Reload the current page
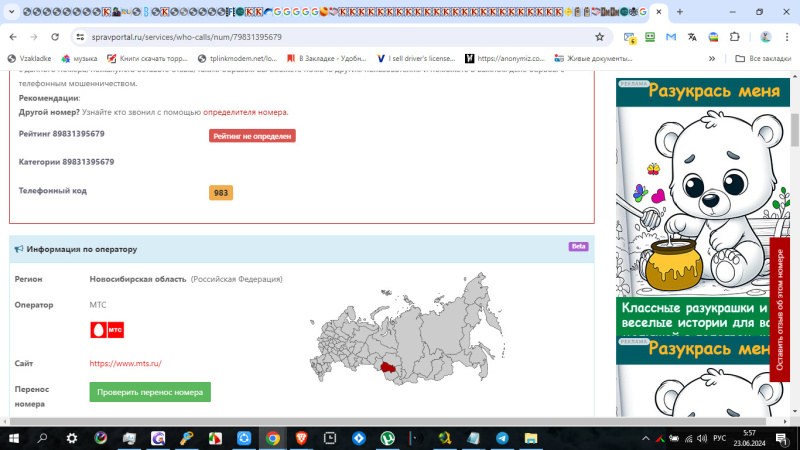This screenshot has width=800, height=450. 55,37
